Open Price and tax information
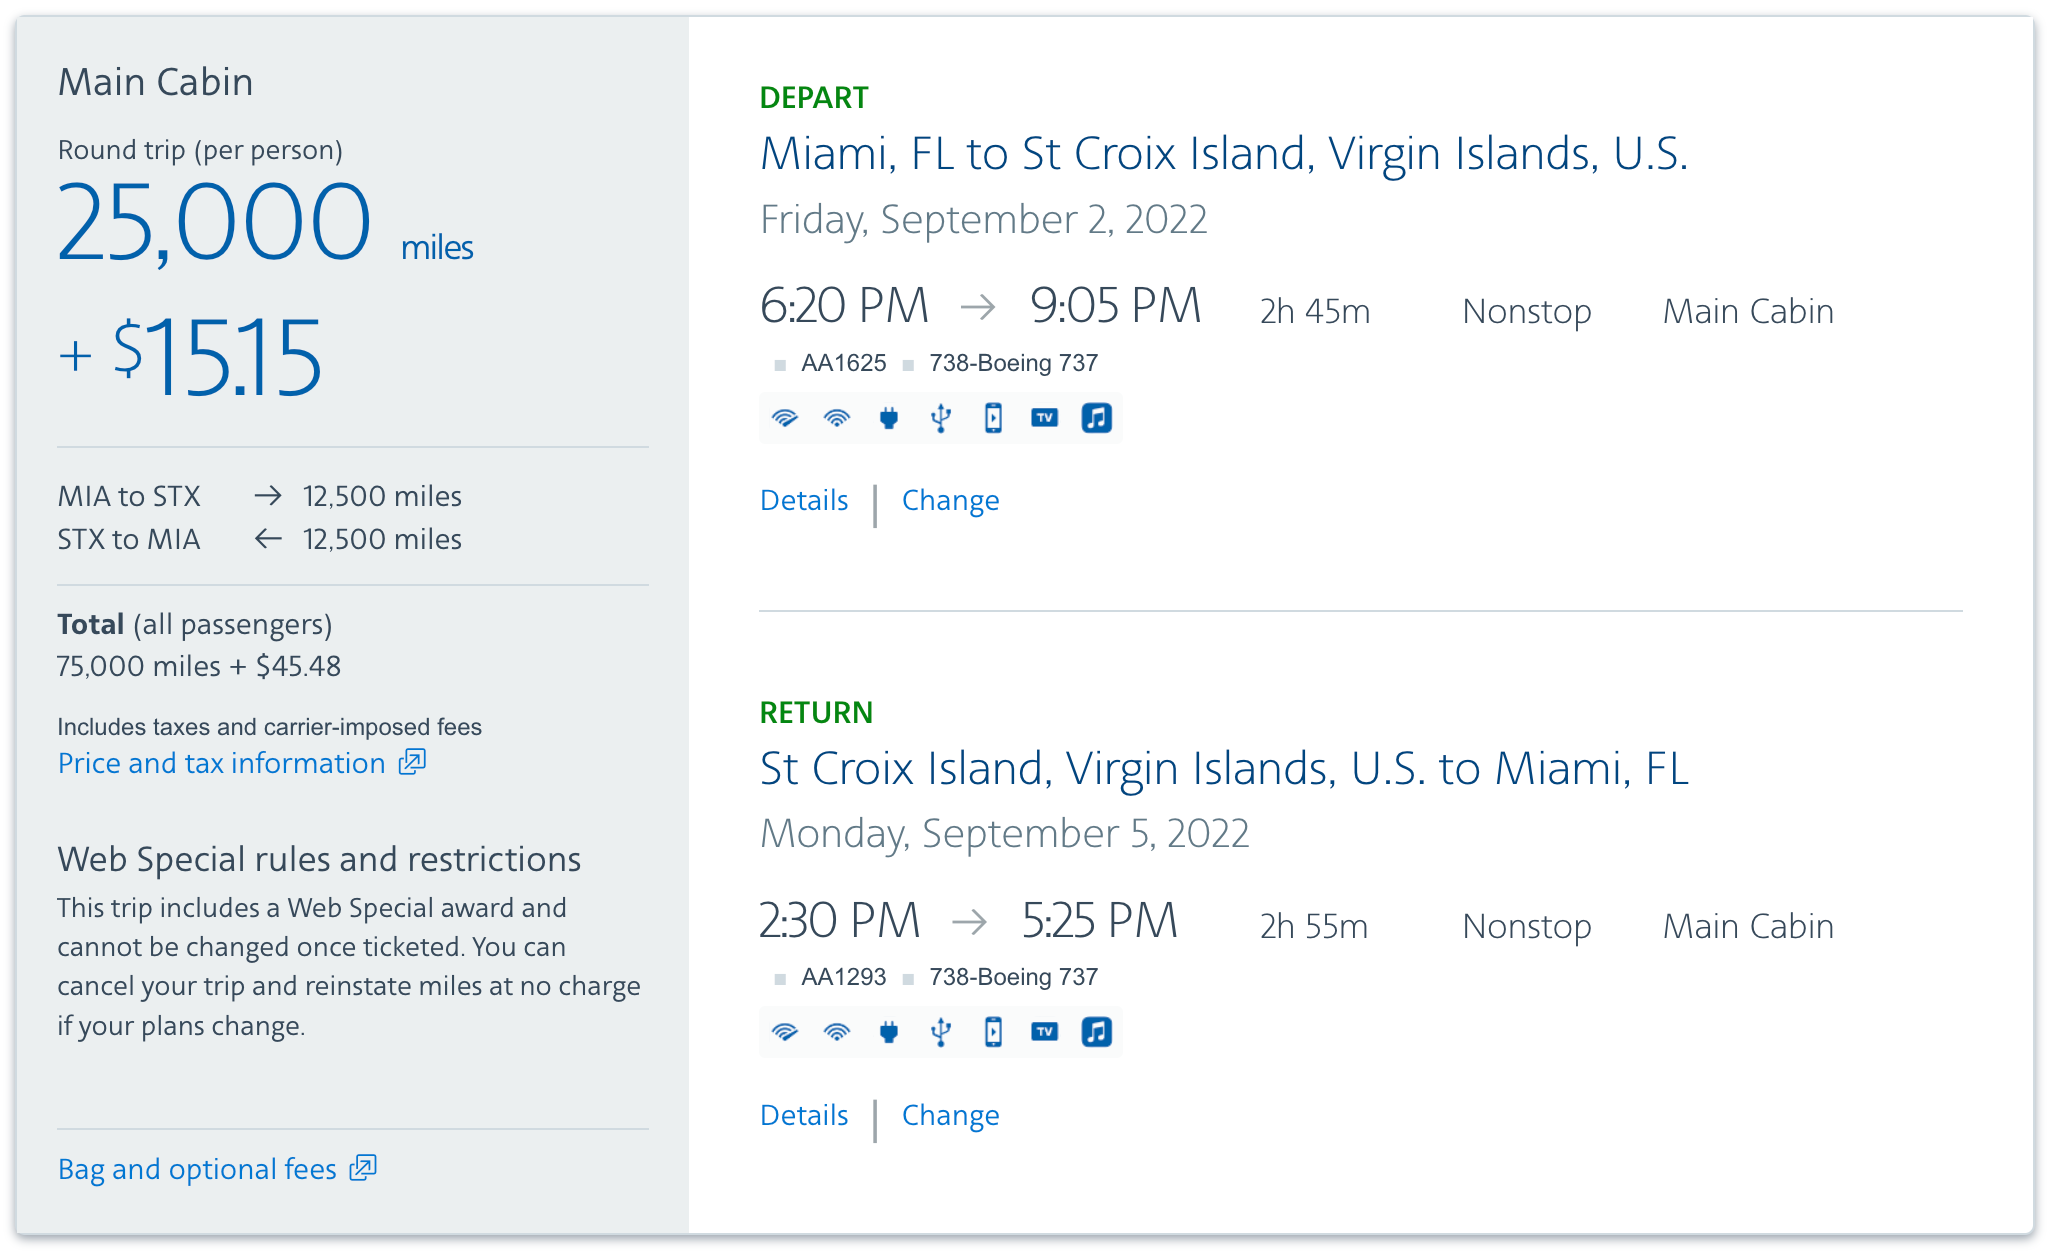The height and width of the screenshot is (1256, 2054). [222, 763]
